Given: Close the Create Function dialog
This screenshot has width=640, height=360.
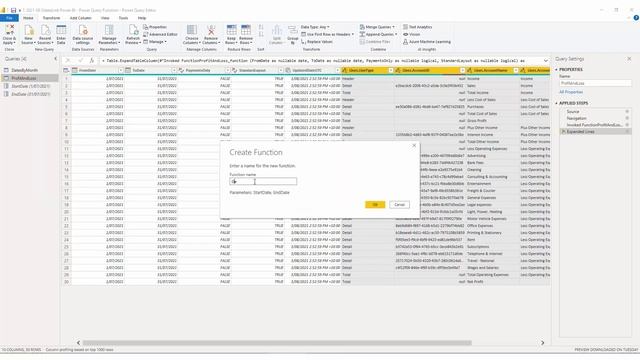Looking at the screenshot, I should (414, 145).
